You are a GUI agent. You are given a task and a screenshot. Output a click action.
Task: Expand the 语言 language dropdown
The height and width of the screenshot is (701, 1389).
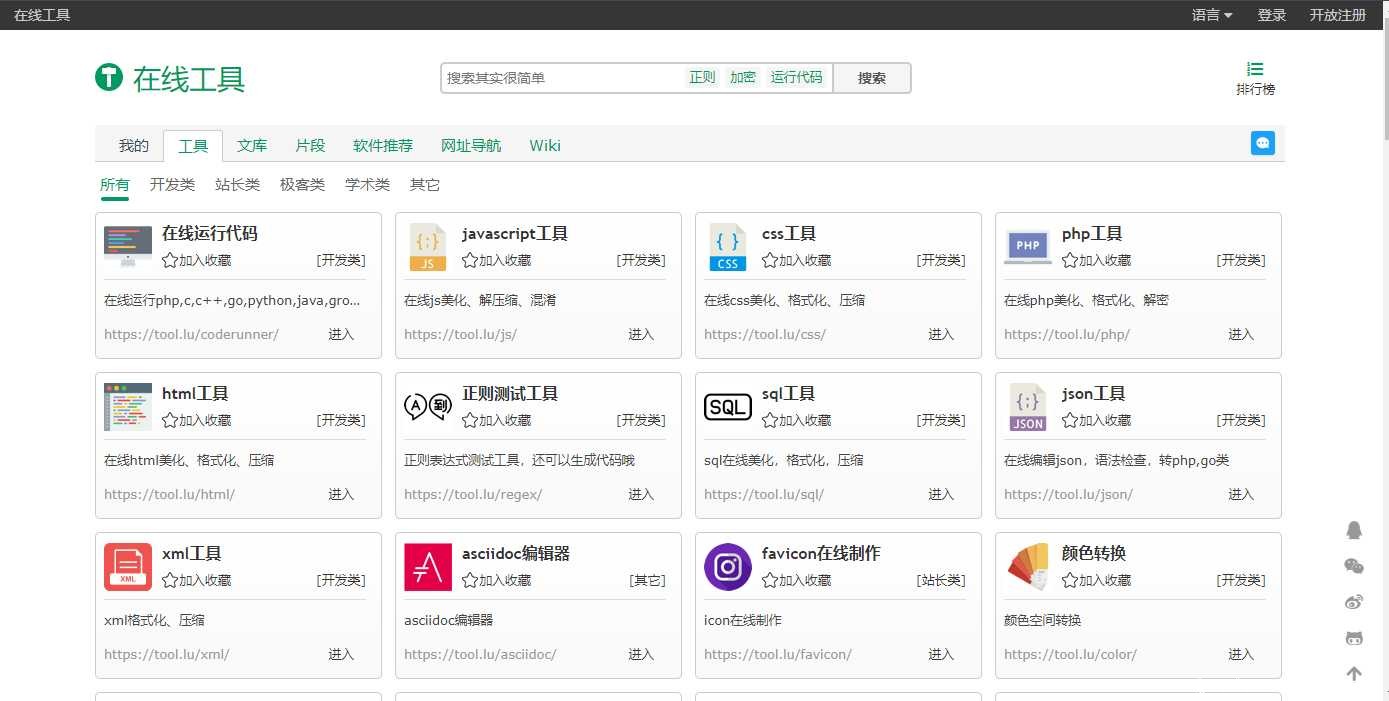click(x=1212, y=15)
